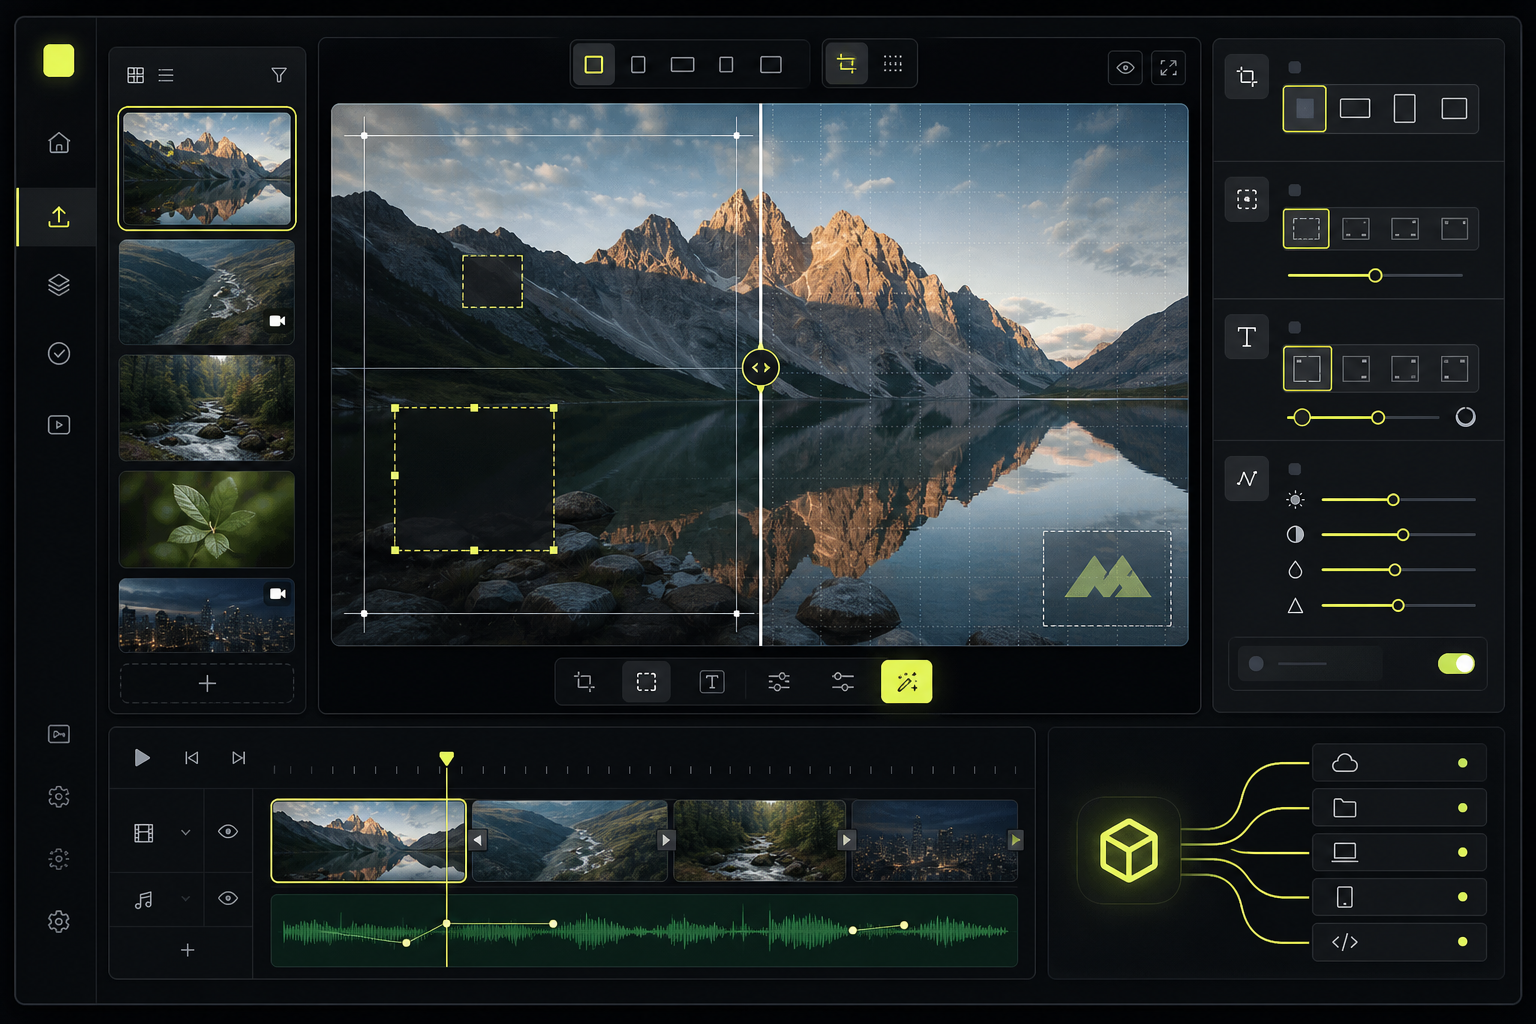Click the bottom settings gear in sidebar
1536x1024 pixels.
click(59, 921)
